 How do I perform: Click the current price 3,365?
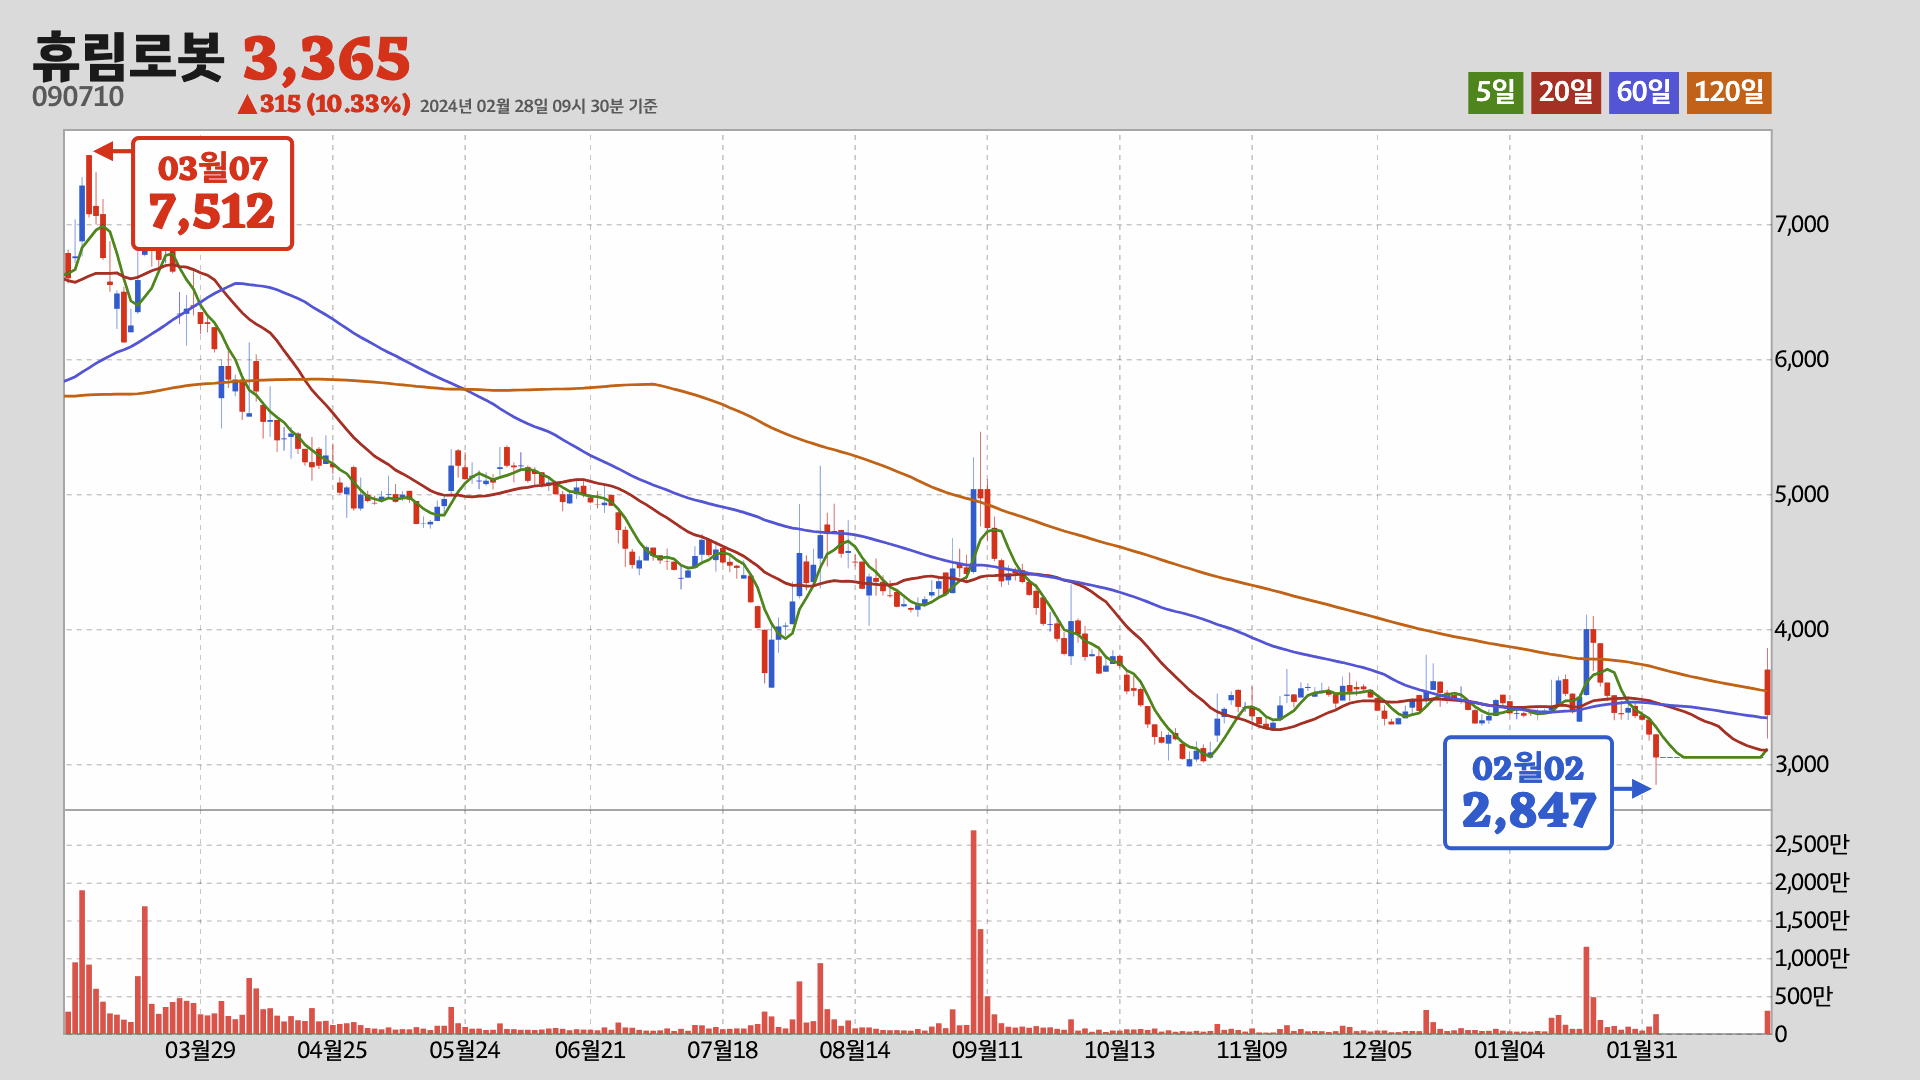[x=327, y=59]
